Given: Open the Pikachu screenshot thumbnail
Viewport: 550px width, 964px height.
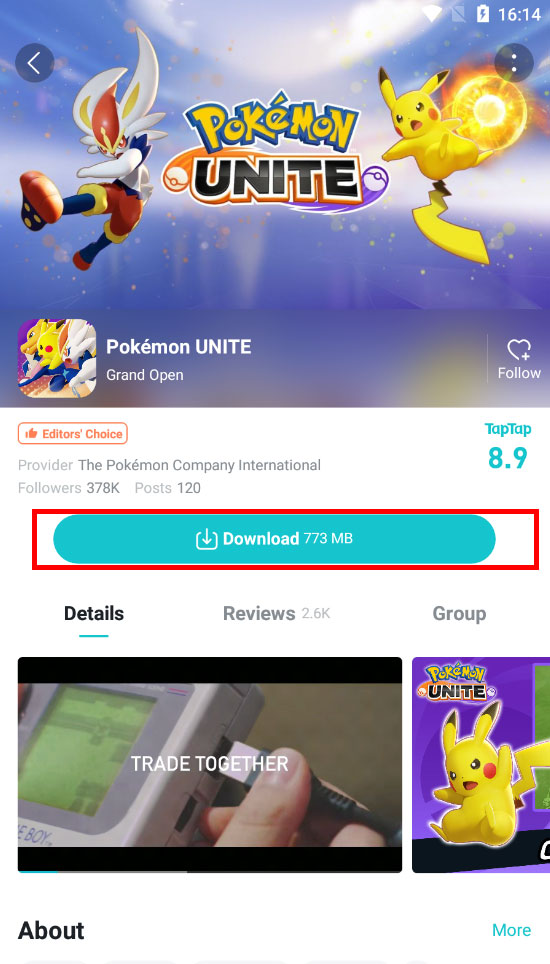Looking at the screenshot, I should pyautogui.click(x=481, y=765).
